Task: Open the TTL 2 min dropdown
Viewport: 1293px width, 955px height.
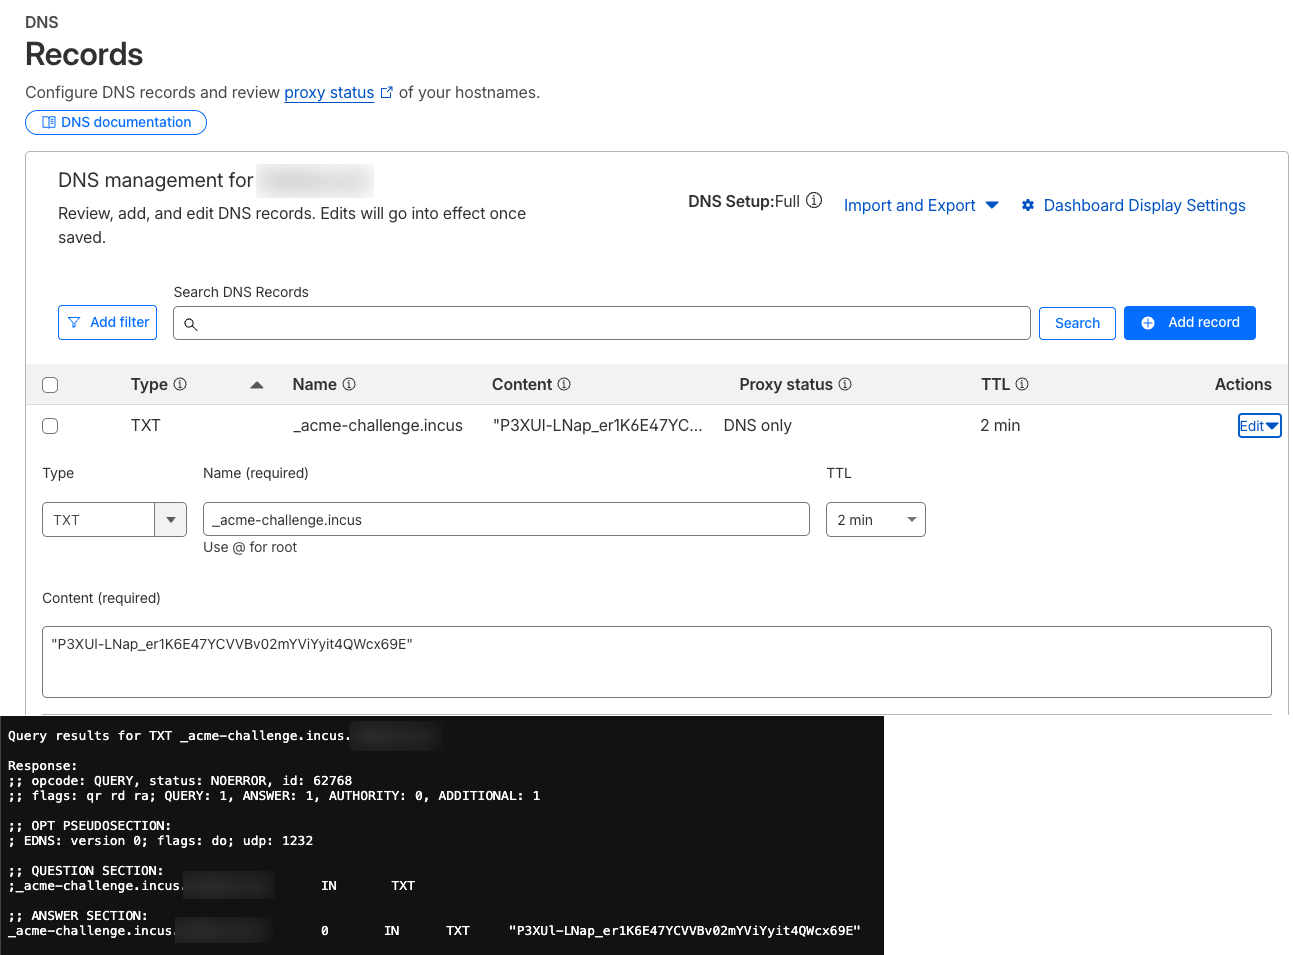Action: 875,520
